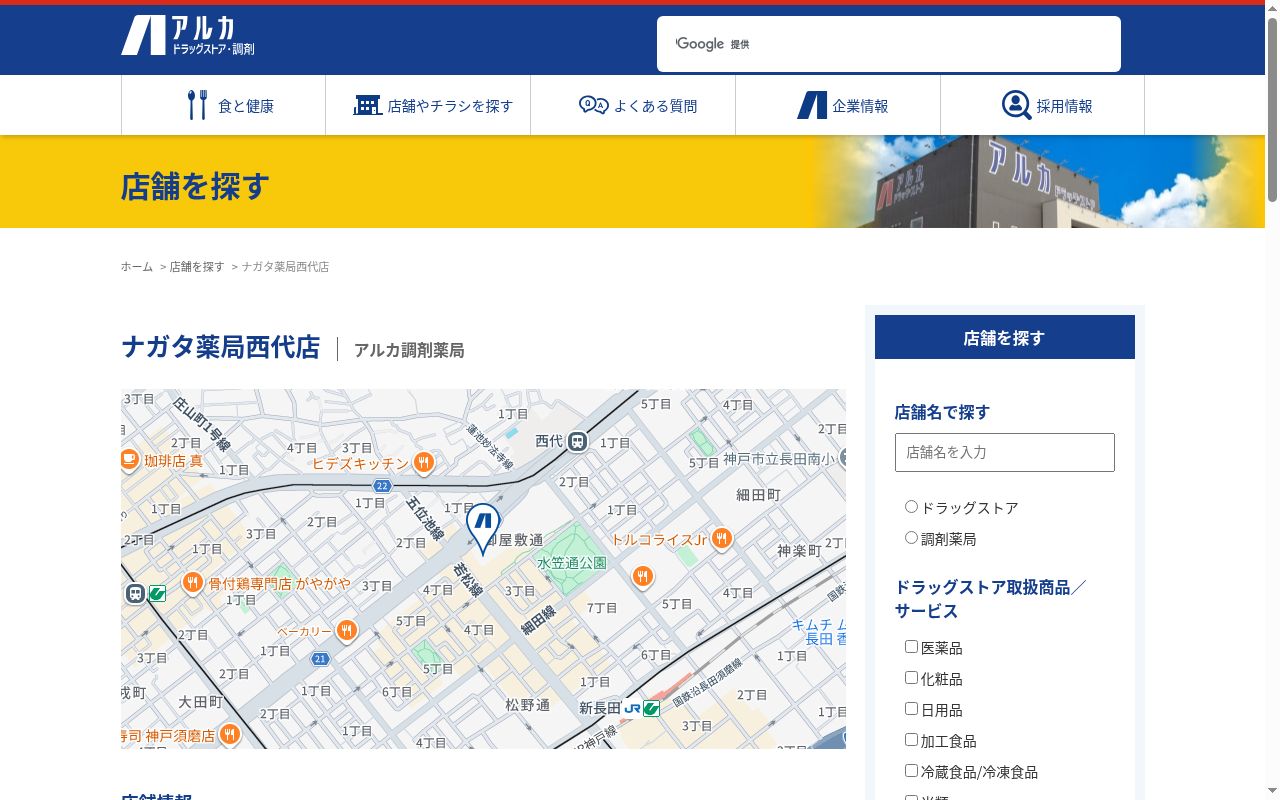Click the 店舗名を入力 text field
Viewport: 1280px width, 800px height.
[1004, 452]
